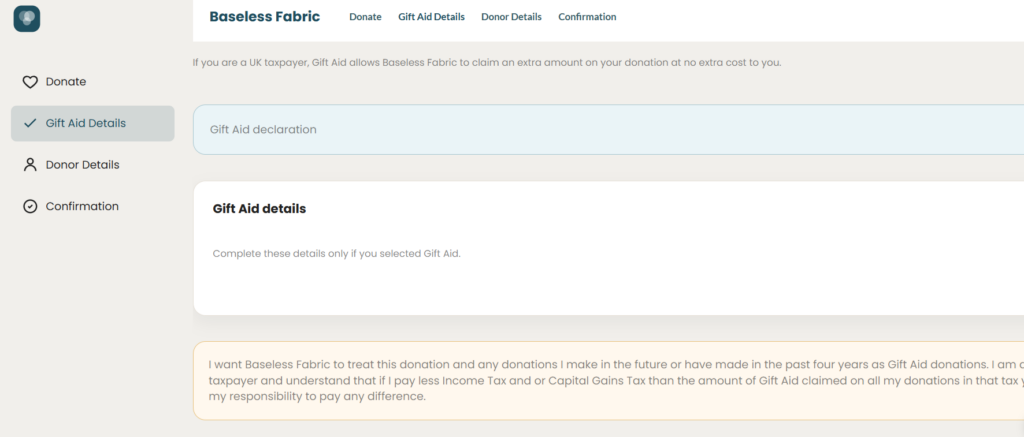Click the checkmark icon beside Gift Aid Details

(30, 123)
